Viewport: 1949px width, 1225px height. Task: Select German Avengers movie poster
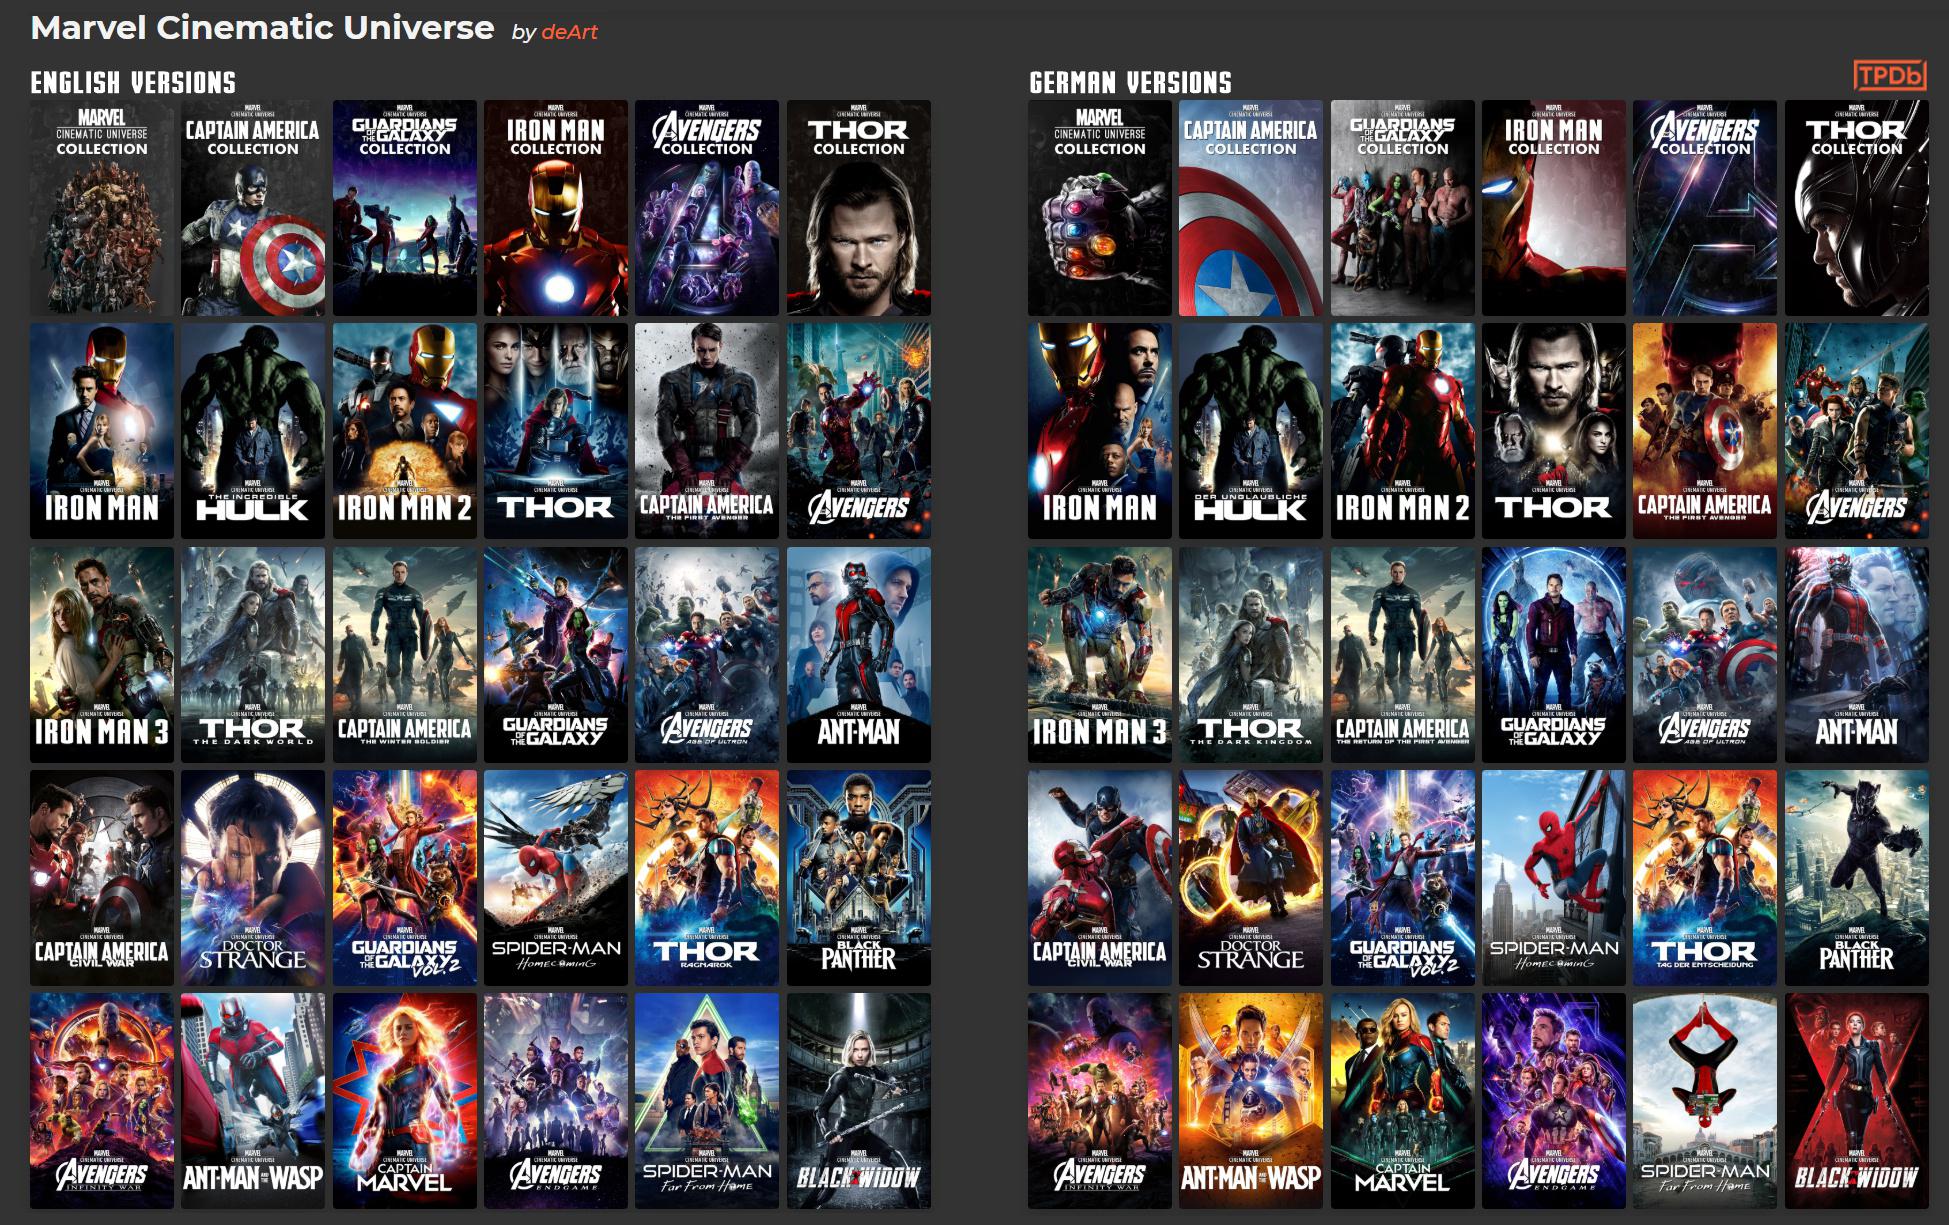1857,431
